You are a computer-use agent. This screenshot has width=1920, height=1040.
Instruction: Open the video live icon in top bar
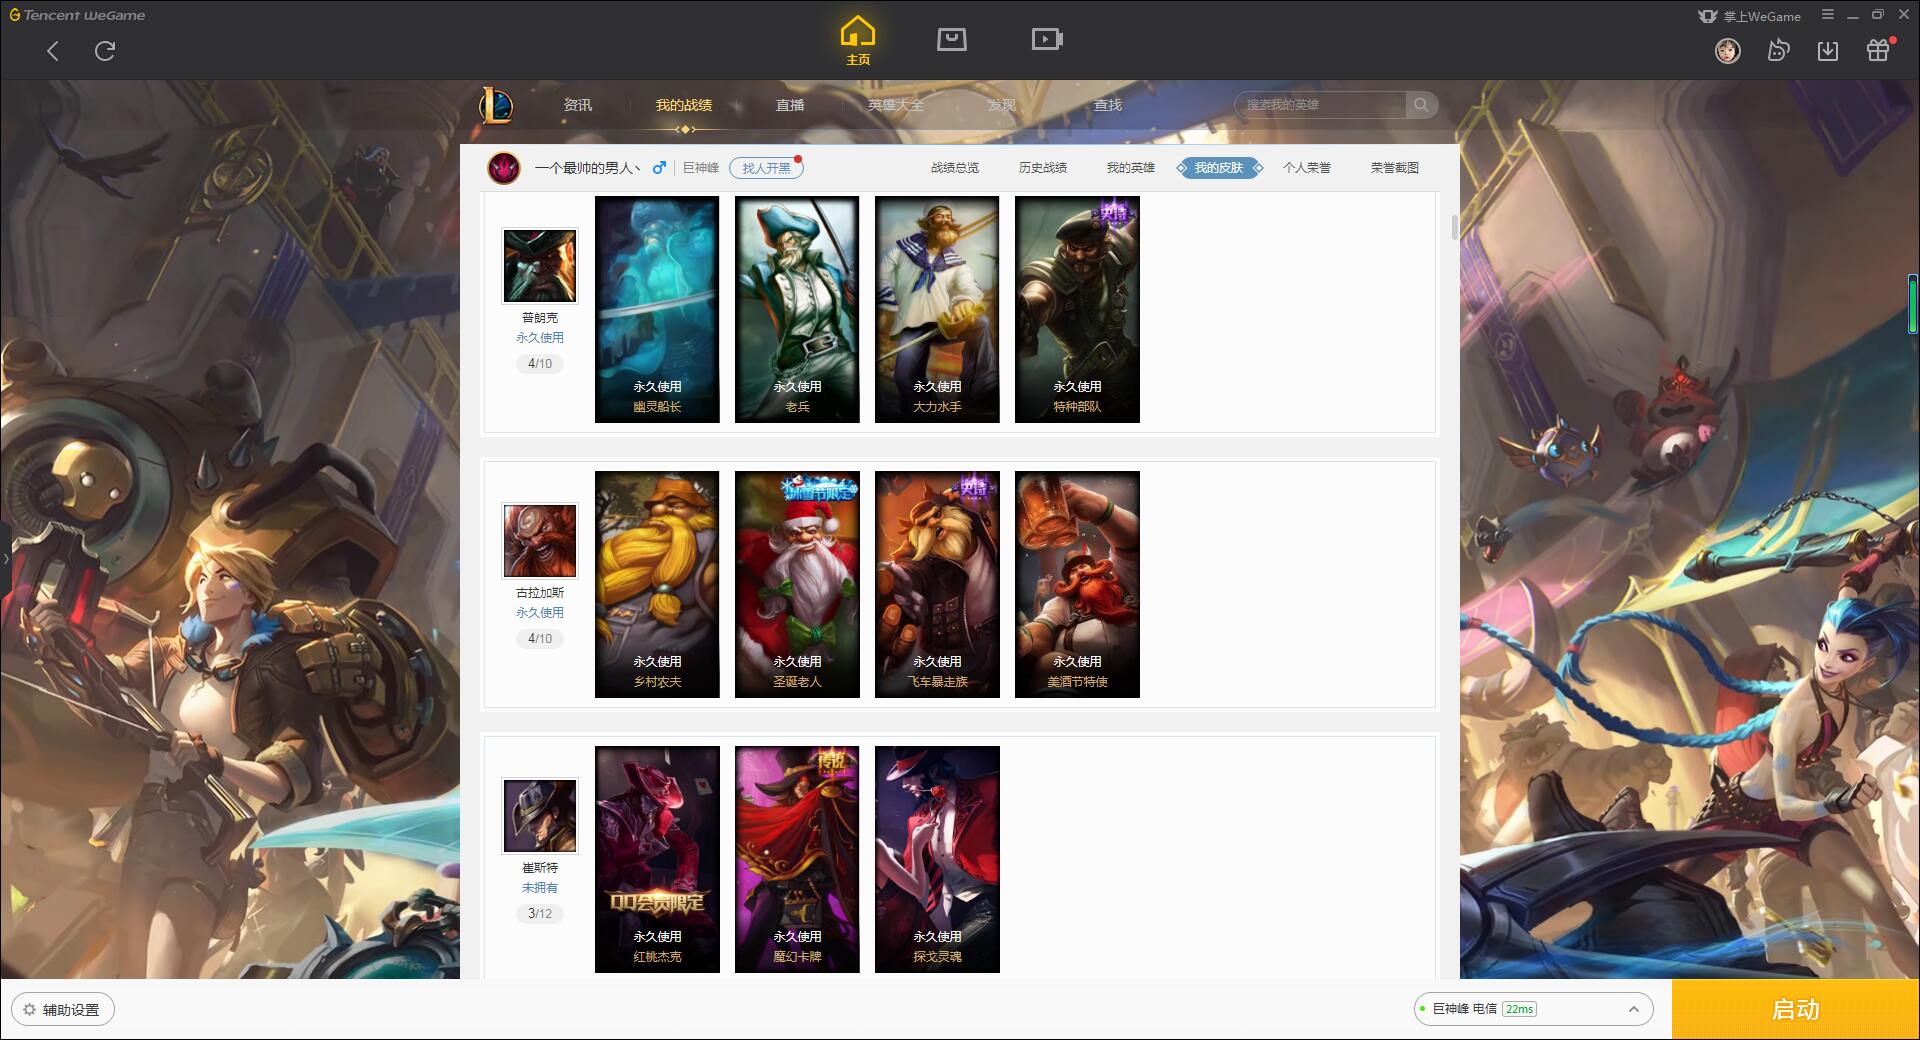coord(1047,39)
